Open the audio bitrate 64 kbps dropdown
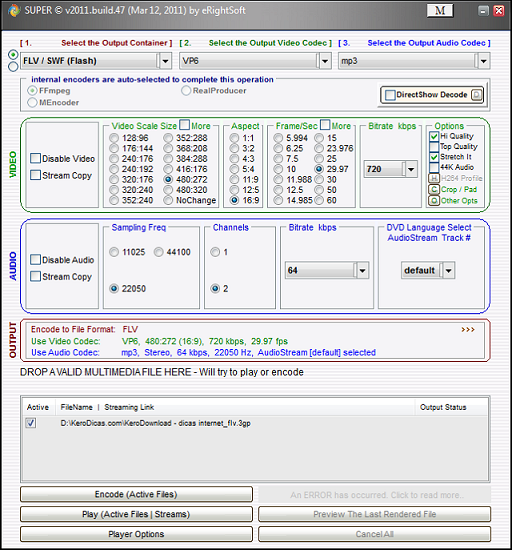 click(x=362, y=270)
